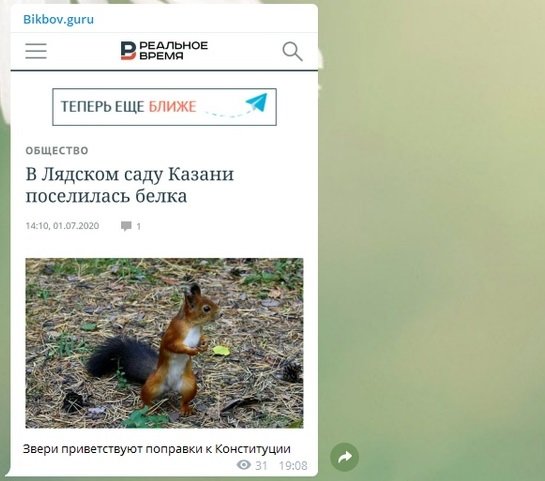Screen dimensions: 545x481
Task: Click the forward share arrow button
Action: pos(344,457)
